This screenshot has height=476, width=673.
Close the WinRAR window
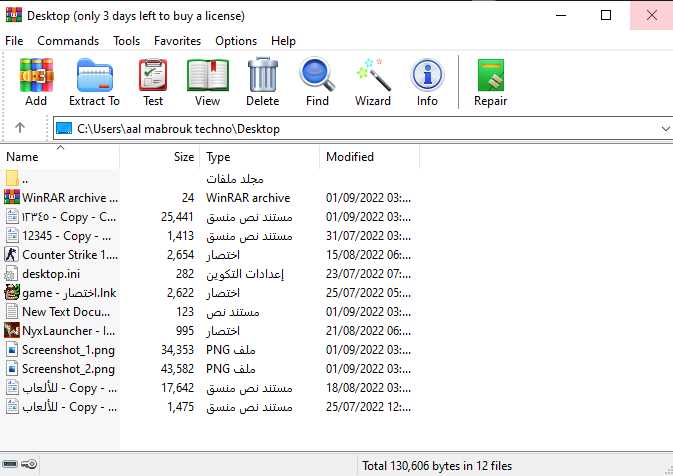tap(652, 15)
